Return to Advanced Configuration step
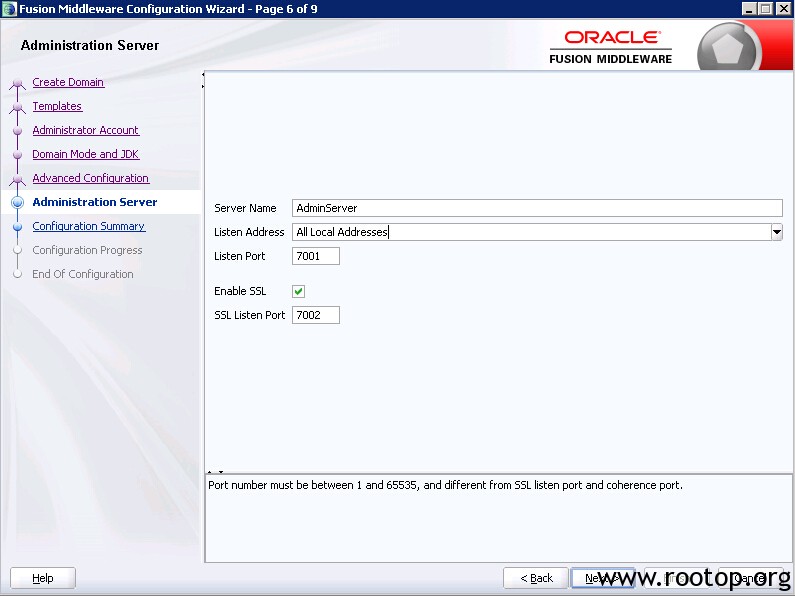Viewport: 795px width, 596px height. 91,178
